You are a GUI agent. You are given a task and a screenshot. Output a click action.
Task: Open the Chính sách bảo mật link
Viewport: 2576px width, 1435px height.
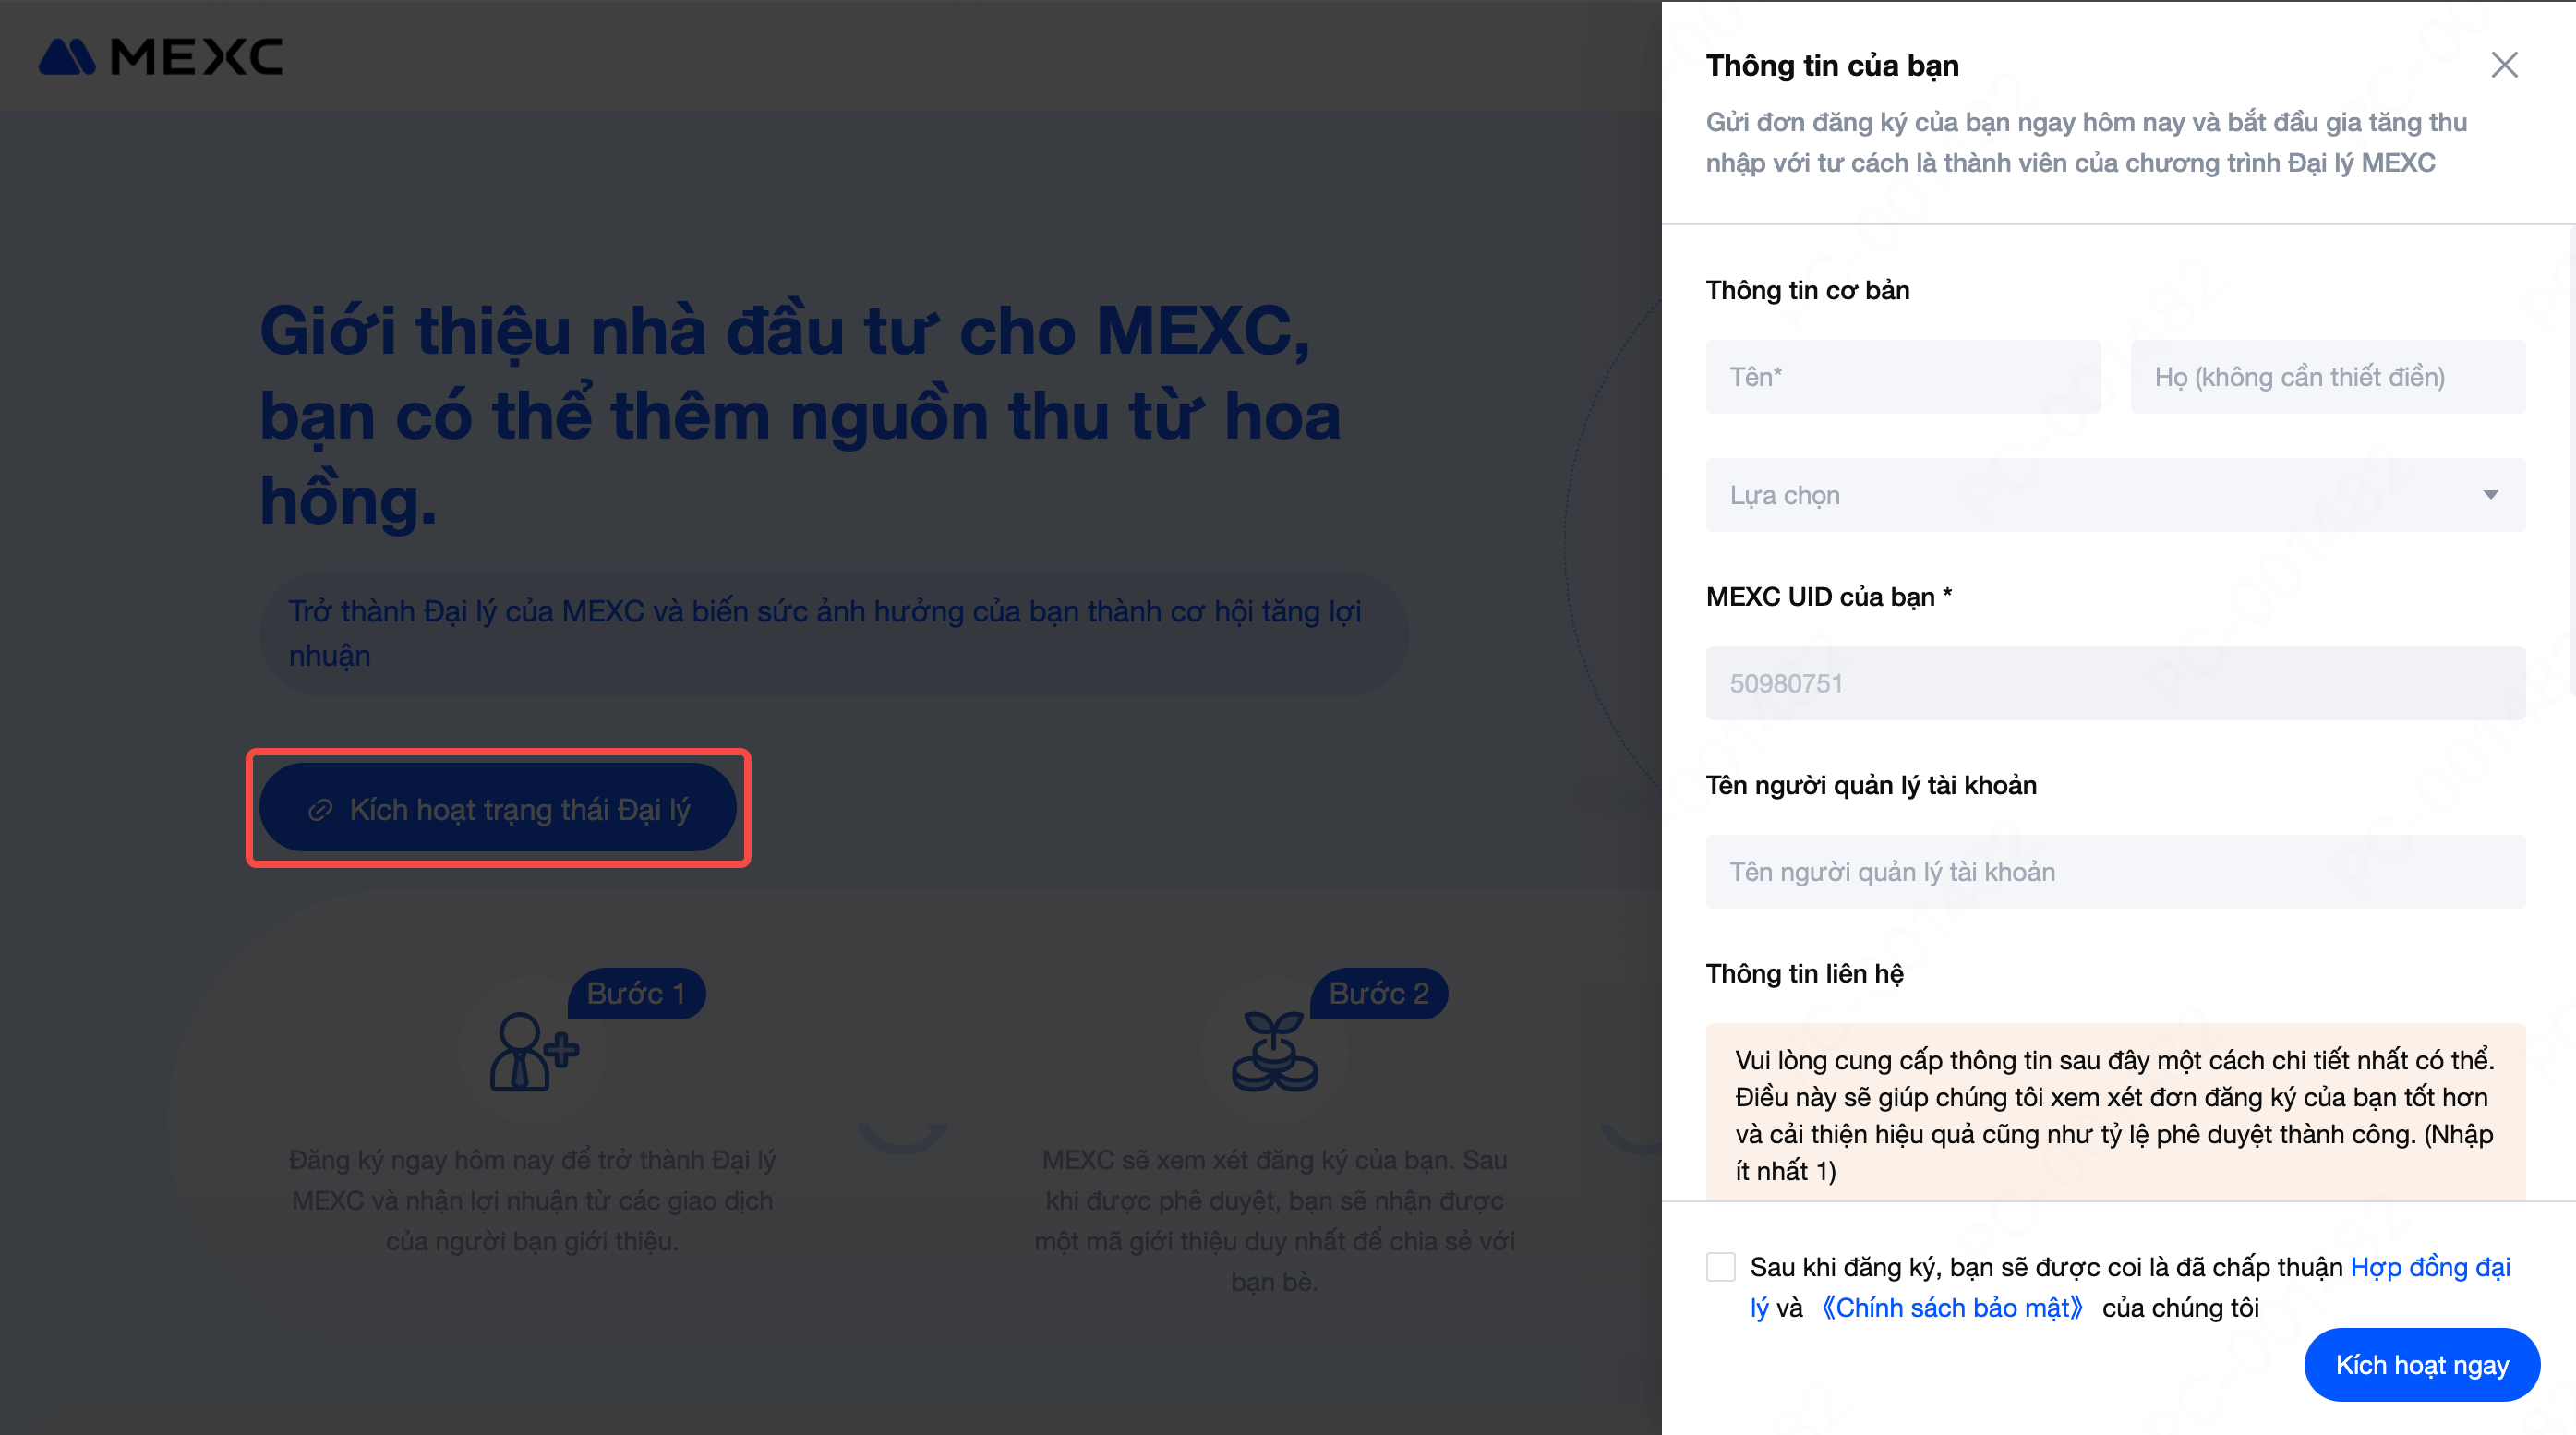point(1952,1308)
